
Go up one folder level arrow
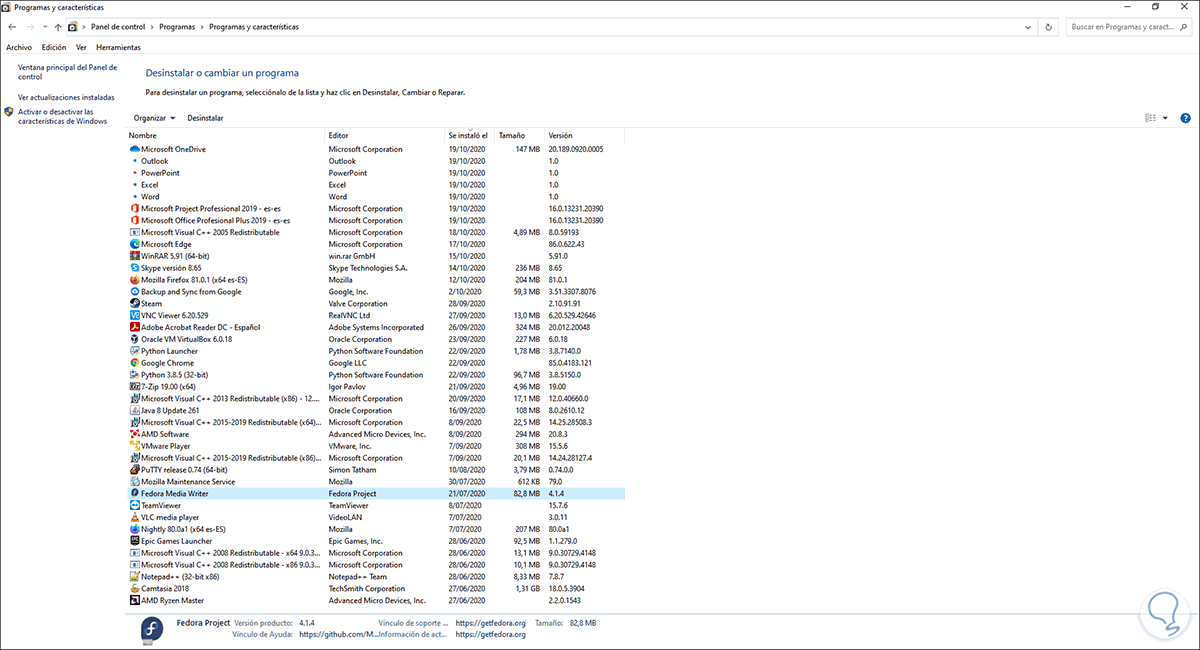pos(58,27)
